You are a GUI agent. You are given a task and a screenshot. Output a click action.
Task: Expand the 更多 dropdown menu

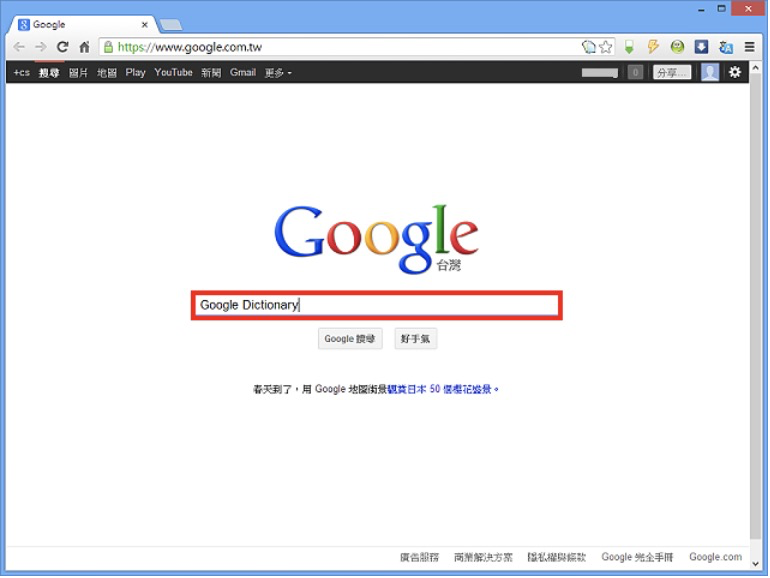(x=278, y=73)
